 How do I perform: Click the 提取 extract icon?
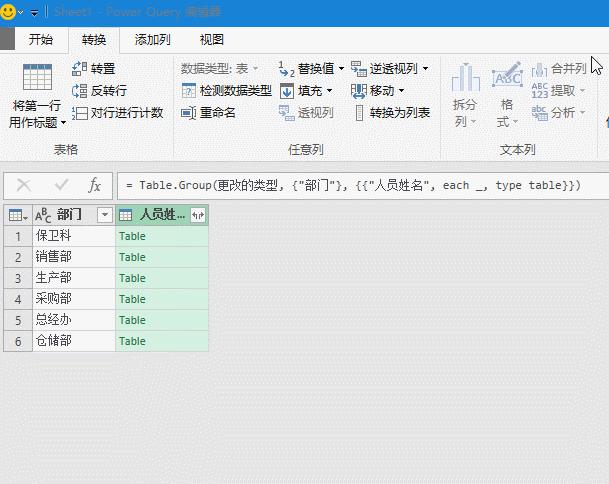point(539,91)
